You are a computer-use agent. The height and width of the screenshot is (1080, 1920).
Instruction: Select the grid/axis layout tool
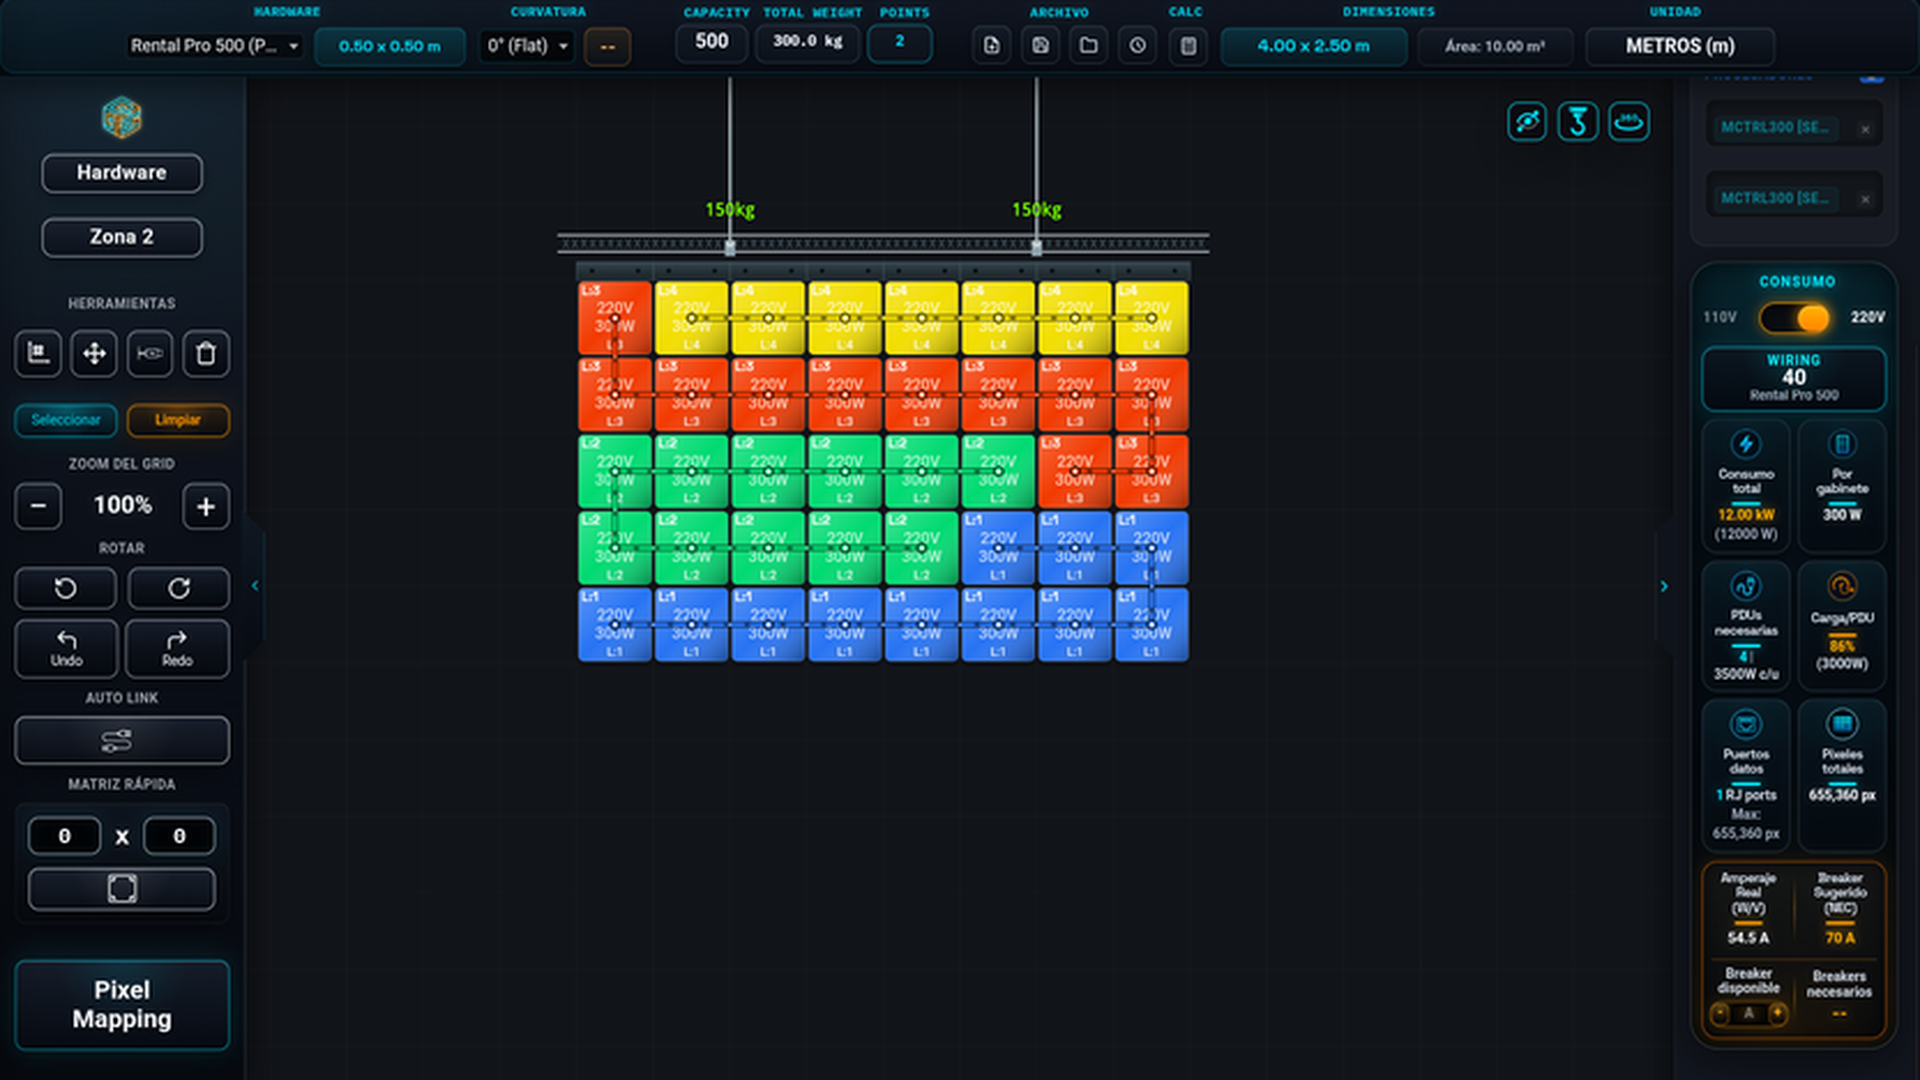[38, 353]
